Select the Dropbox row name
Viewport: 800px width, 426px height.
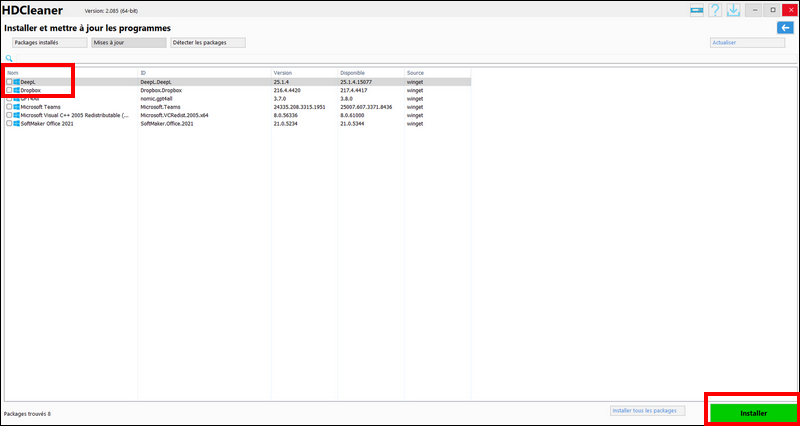(x=31, y=90)
